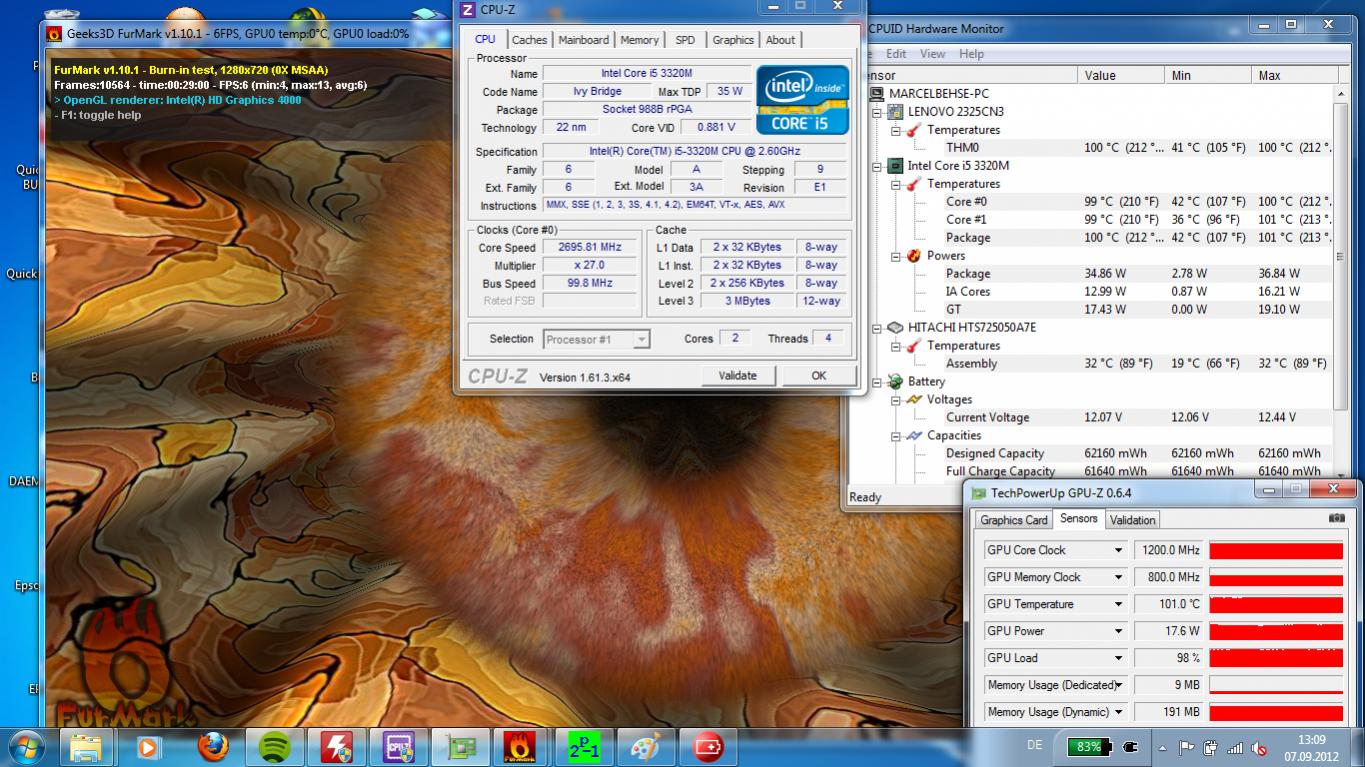Image resolution: width=1365 pixels, height=767 pixels.
Task: Click the Action Center flag tray icon
Action: pos(1187,747)
